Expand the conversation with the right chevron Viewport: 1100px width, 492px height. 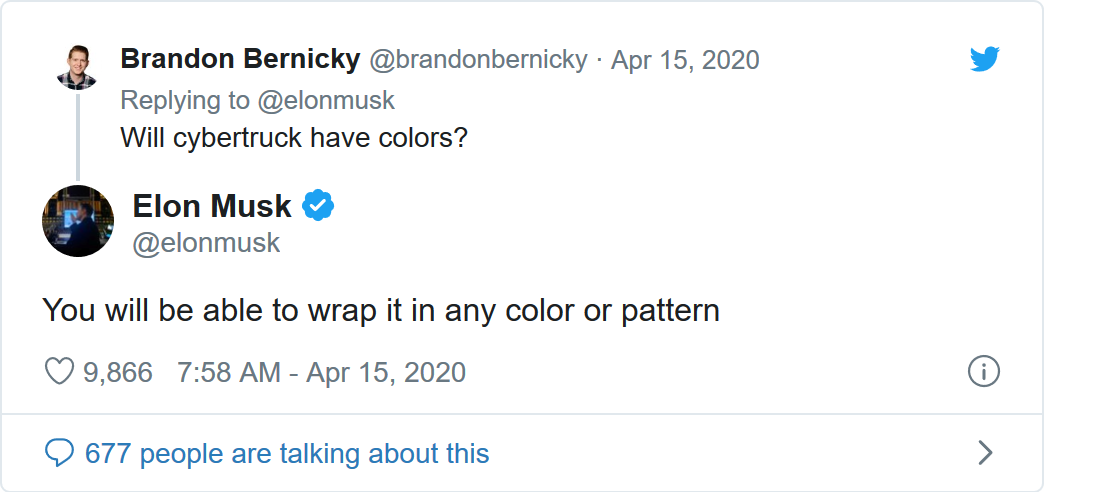pos(985,454)
